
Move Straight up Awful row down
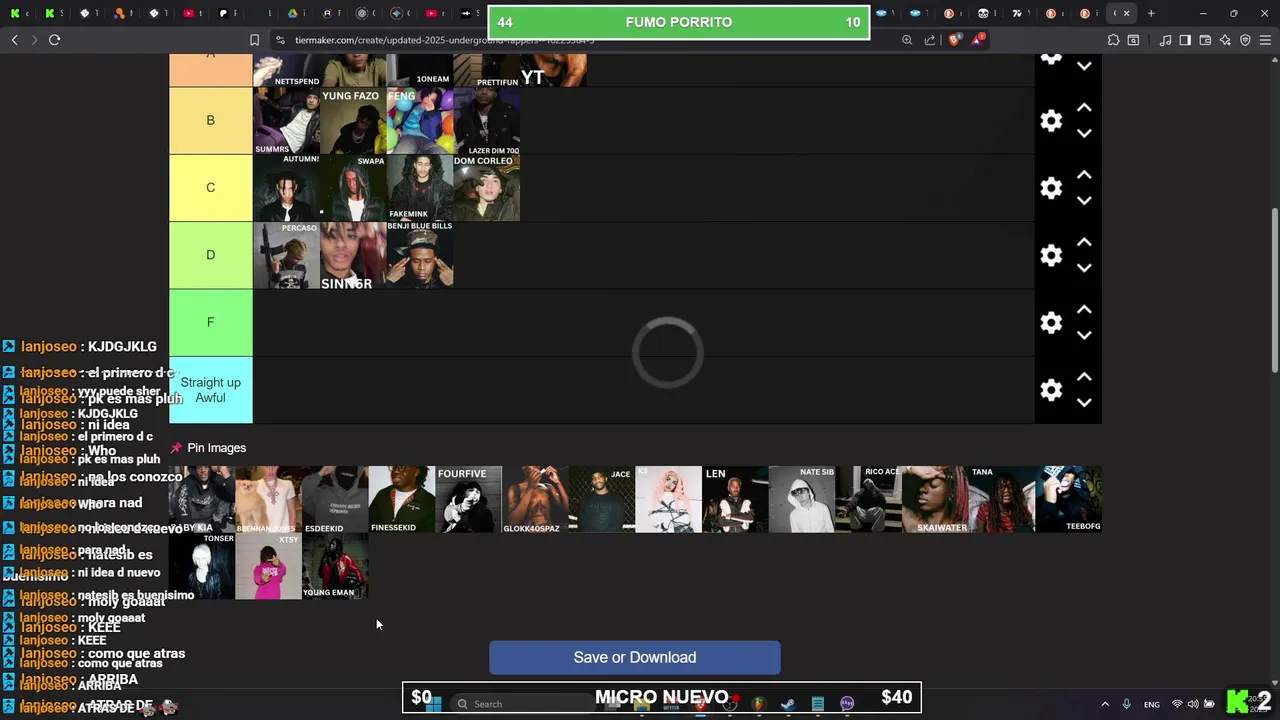click(1084, 402)
